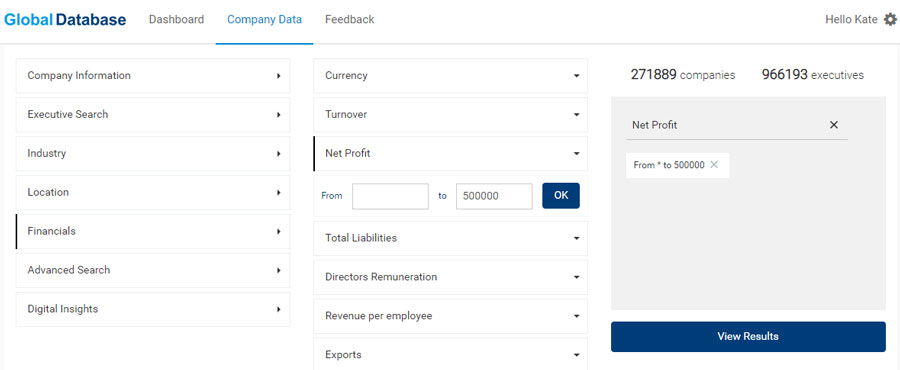Screen dimensions: 900x370
Task: Expand Advanced Search arrow
Action: (278, 270)
